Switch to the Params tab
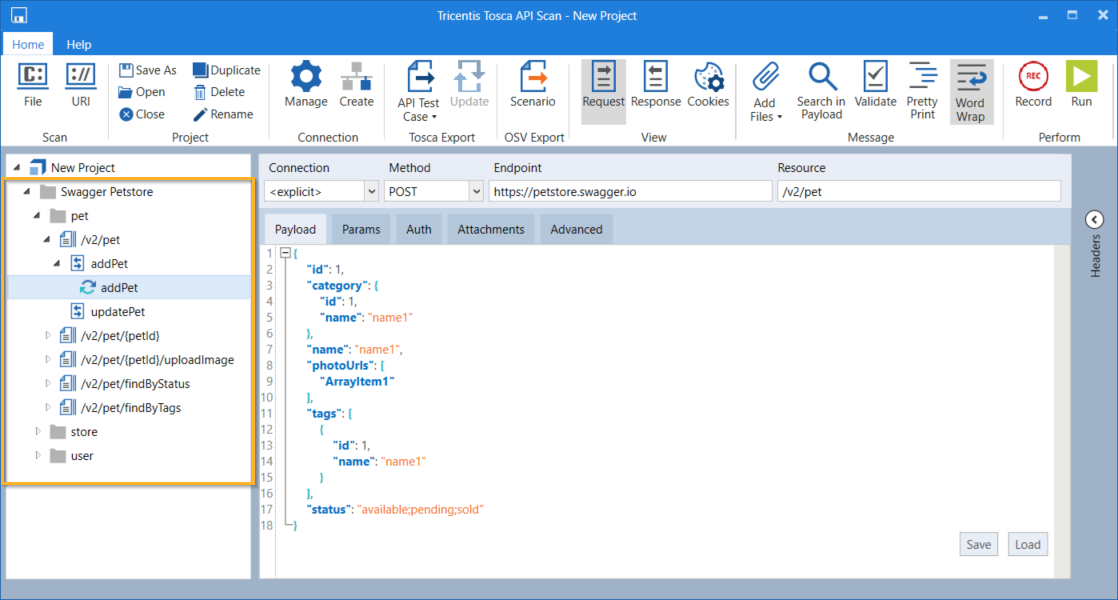Viewport: 1118px width, 600px height. [x=361, y=229]
